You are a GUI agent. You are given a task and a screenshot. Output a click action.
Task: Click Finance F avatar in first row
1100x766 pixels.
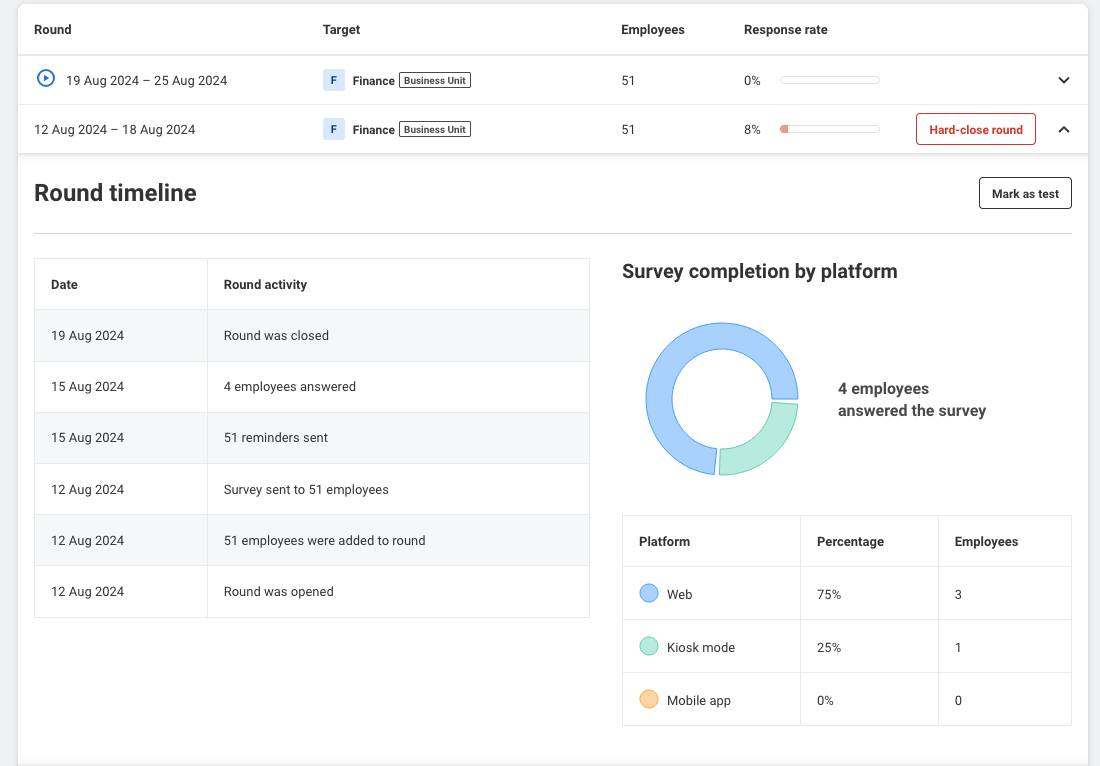coord(334,80)
